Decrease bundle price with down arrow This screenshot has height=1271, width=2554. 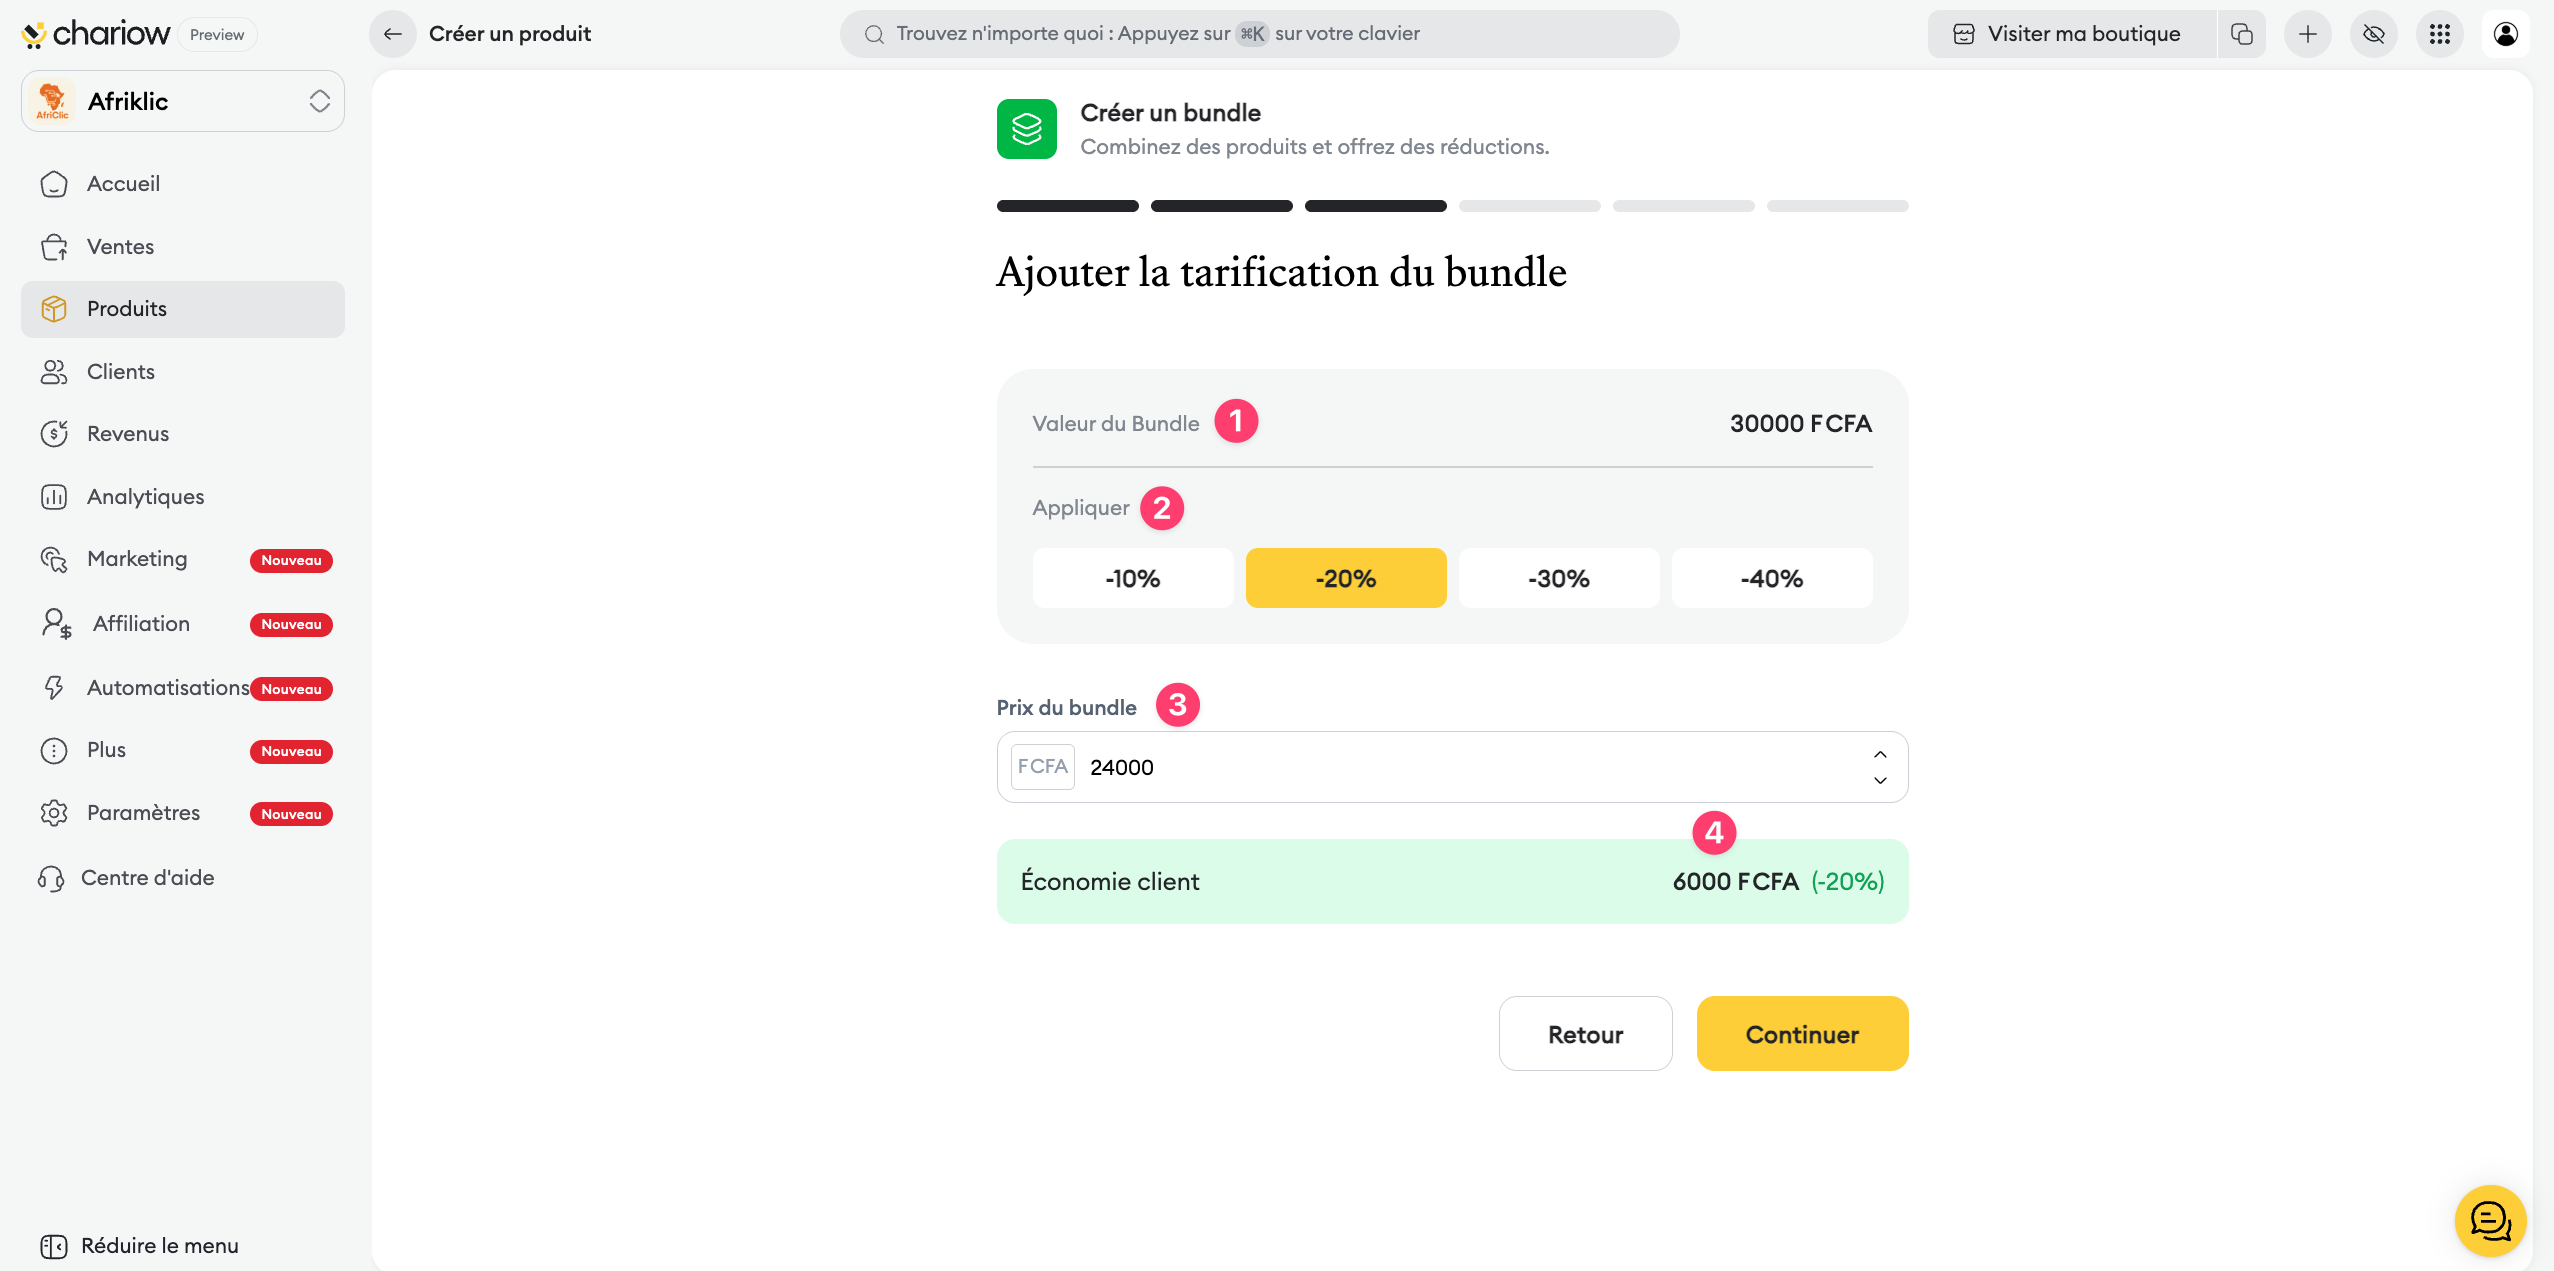pos(1880,780)
